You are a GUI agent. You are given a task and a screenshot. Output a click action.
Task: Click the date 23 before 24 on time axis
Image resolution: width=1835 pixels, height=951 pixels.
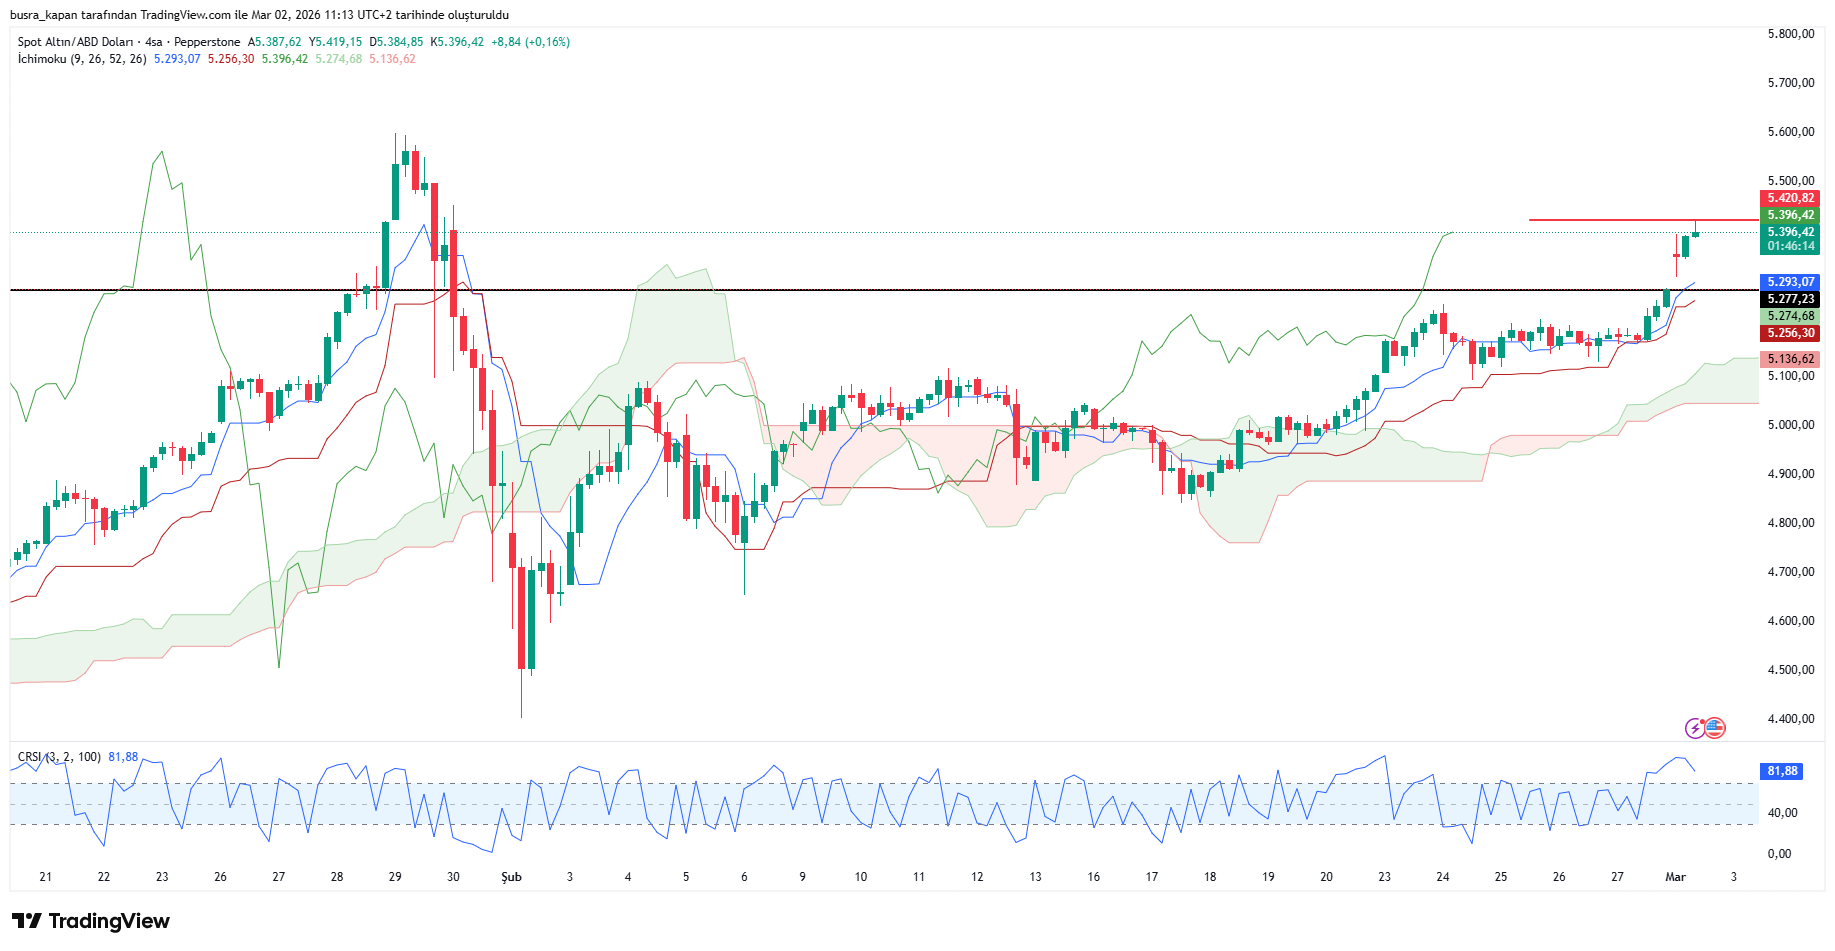1384,877
